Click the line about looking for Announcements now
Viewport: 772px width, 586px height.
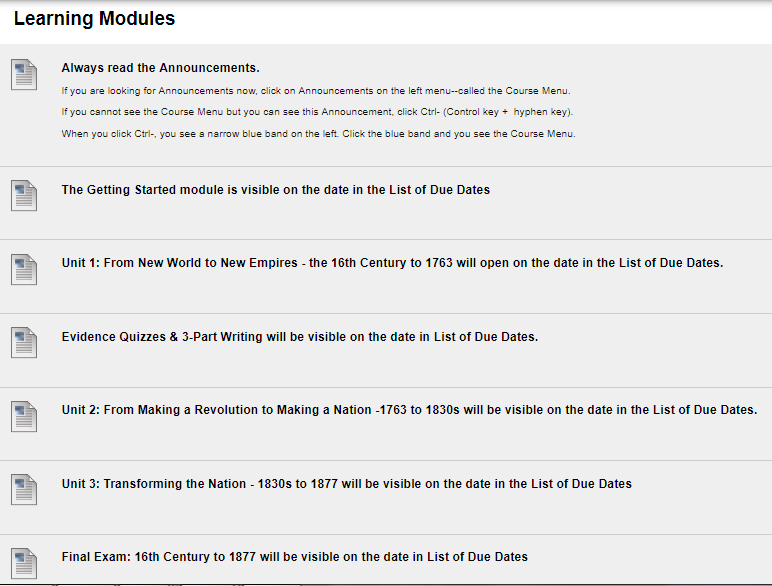click(x=316, y=91)
